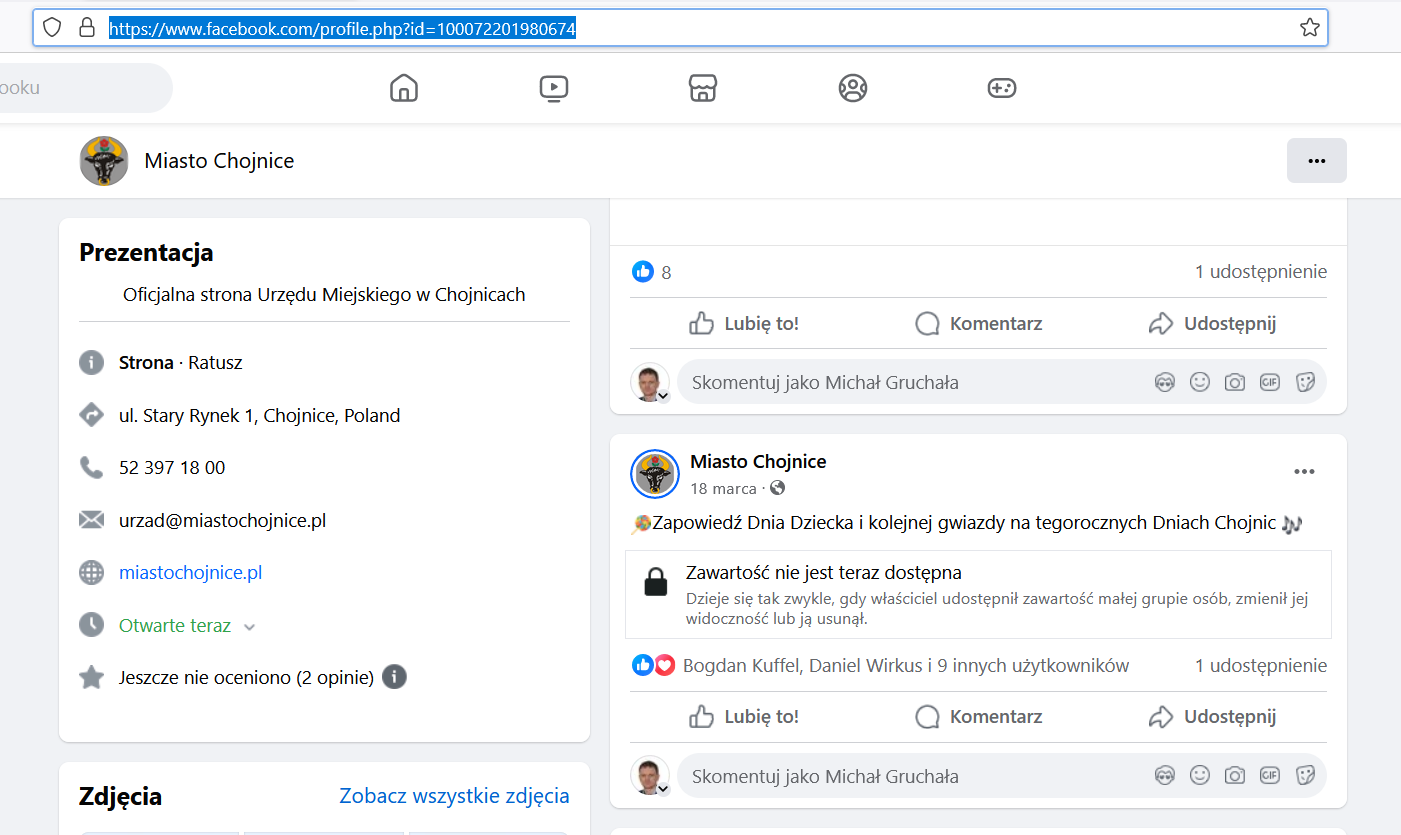Open Zobacz wszystkie zdjęcia link
The height and width of the screenshot is (835, 1401).
[x=454, y=796]
